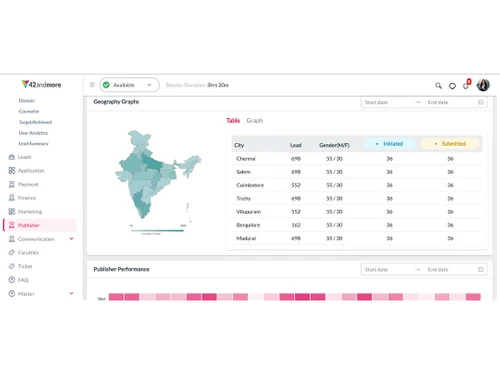Viewport: 500px width, 375px height.
Task: Go to the Faculties section
Action: (x=28, y=253)
